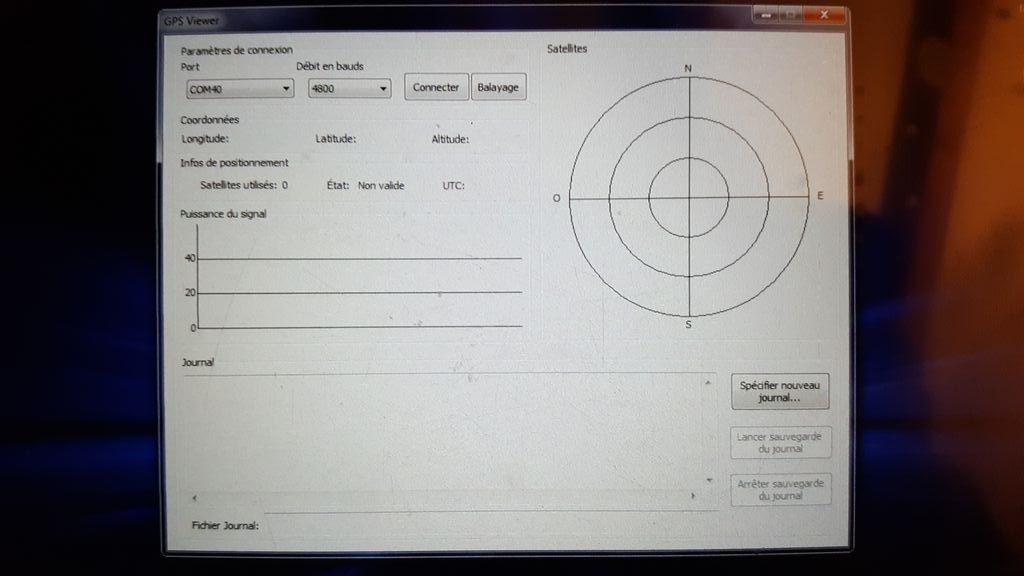The width and height of the screenshot is (1024, 576).
Task: Click the GPS Viewer title bar text
Action: 191,21
